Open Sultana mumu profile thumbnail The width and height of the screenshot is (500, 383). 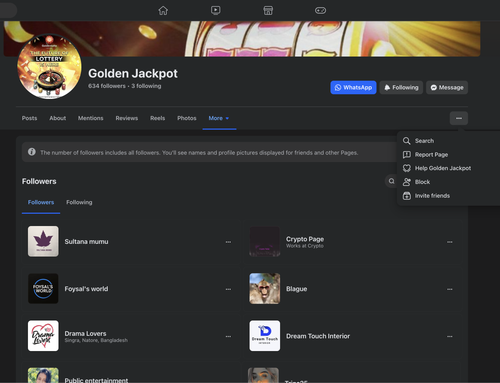point(43,241)
